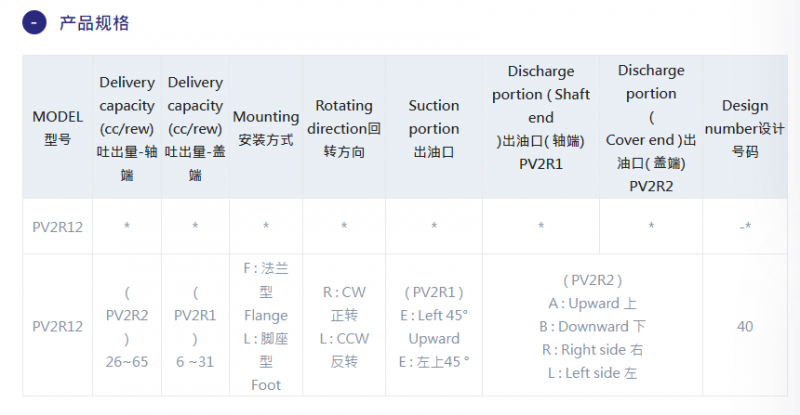
Task: Select the Flange and Foot mounting cell
Action: (x=266, y=326)
